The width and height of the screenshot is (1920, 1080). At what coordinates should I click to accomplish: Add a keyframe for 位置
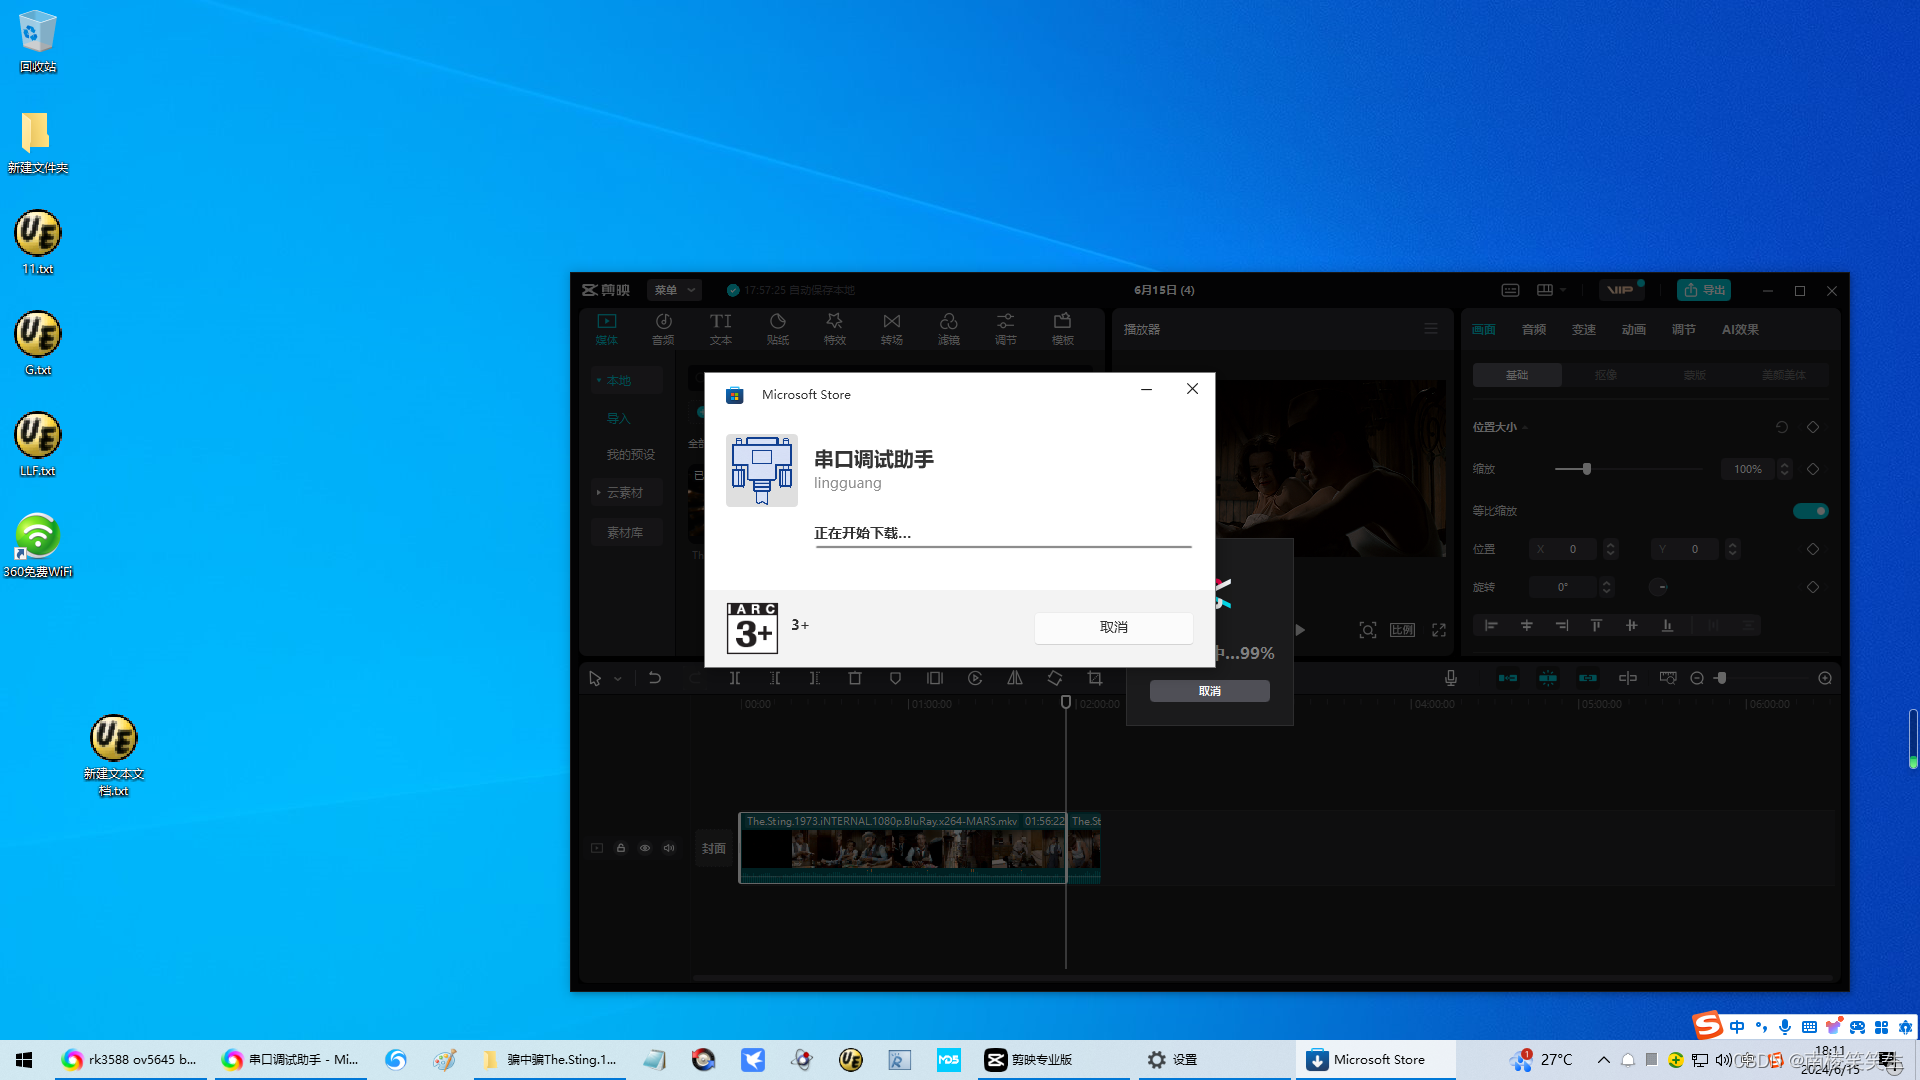tap(1813, 549)
